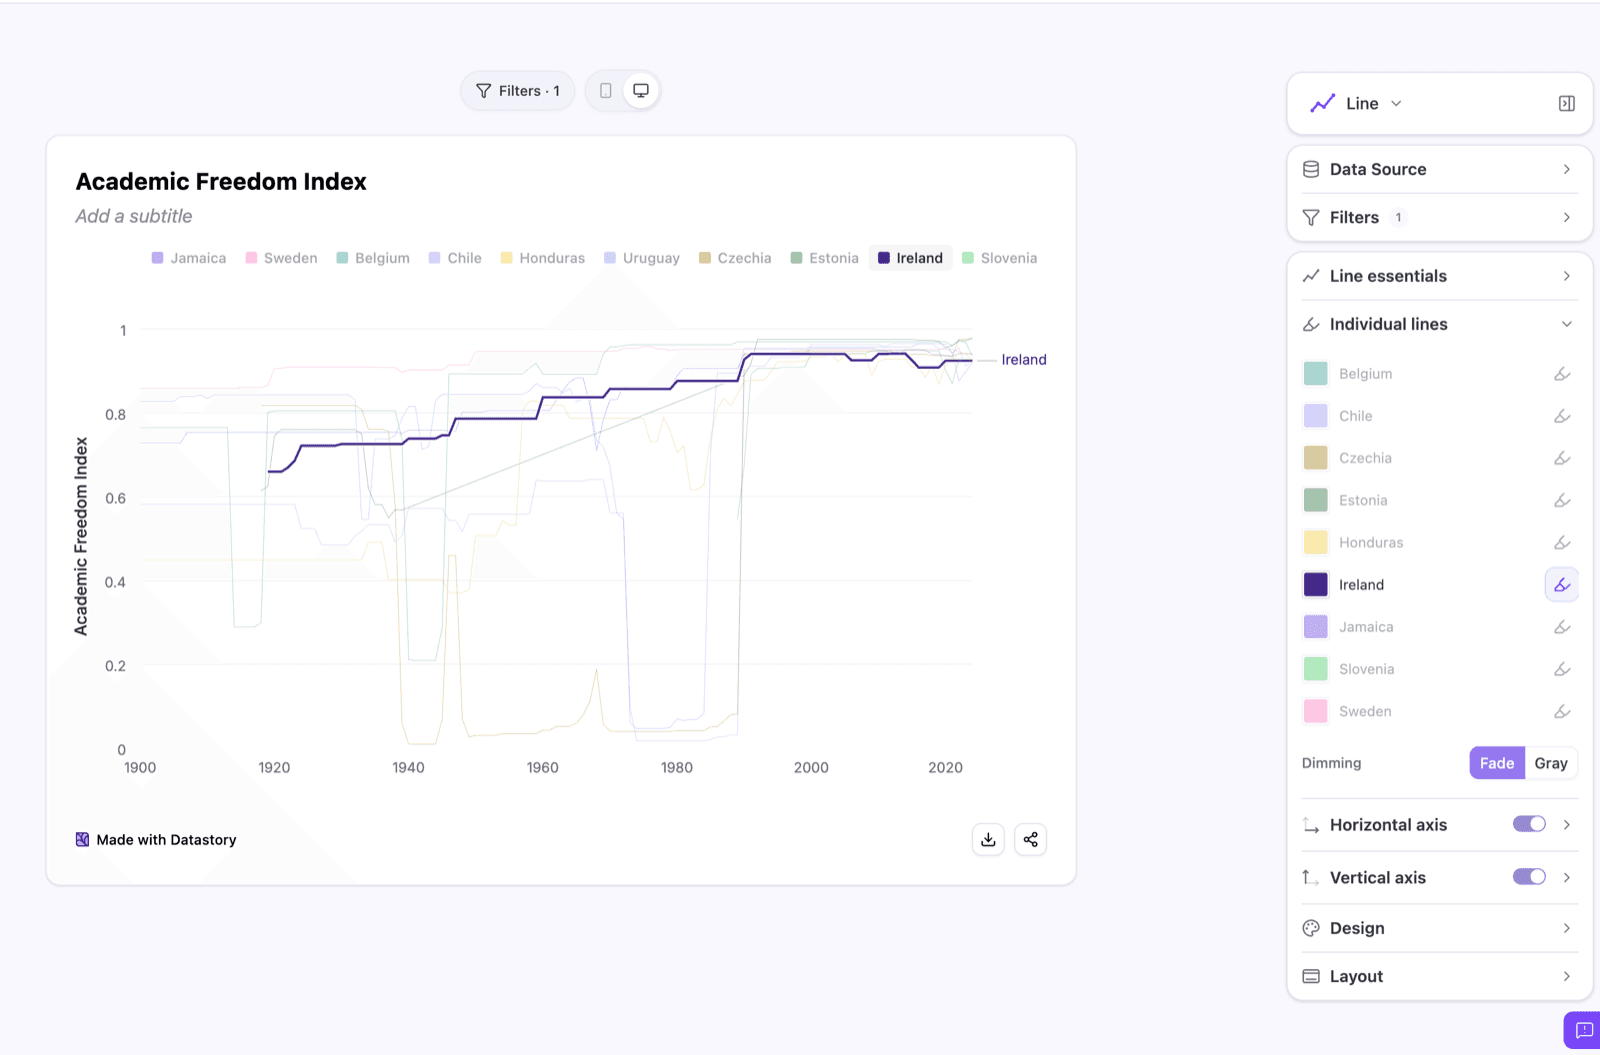Click the Made with Datastory link
The height and width of the screenshot is (1055, 1600).
pyautogui.click(x=157, y=840)
